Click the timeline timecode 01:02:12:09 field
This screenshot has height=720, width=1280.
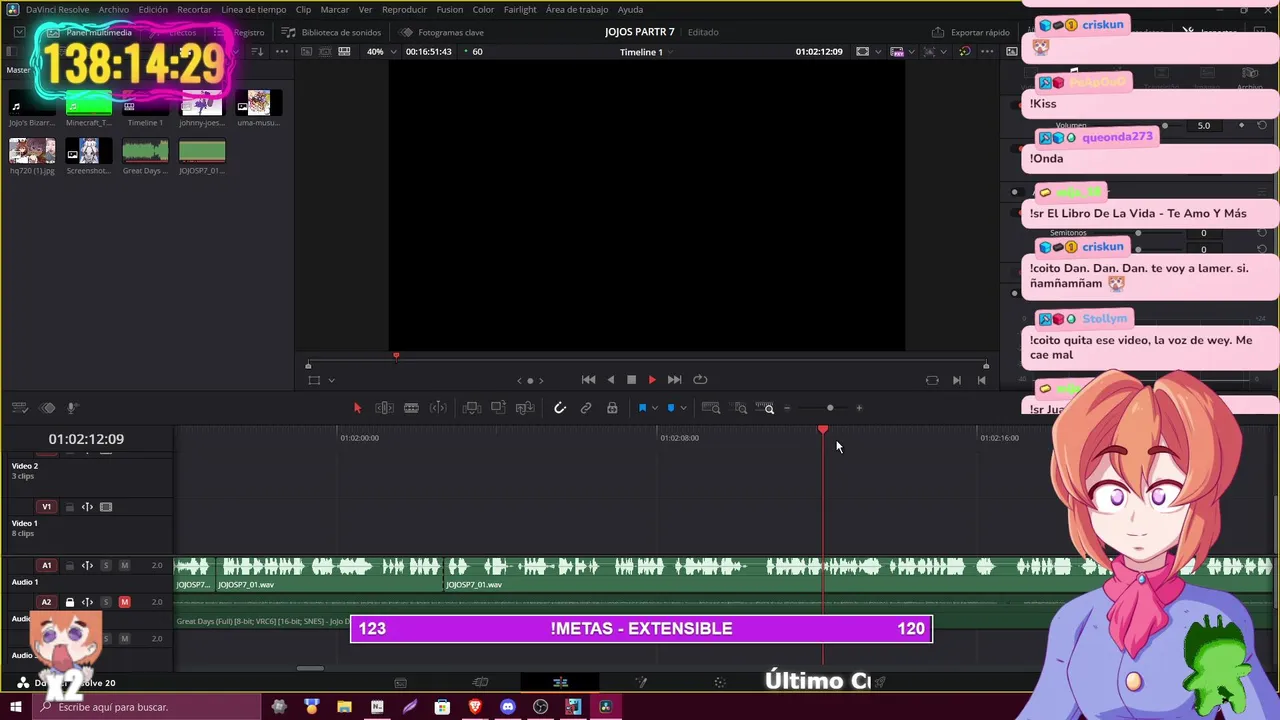(86, 439)
